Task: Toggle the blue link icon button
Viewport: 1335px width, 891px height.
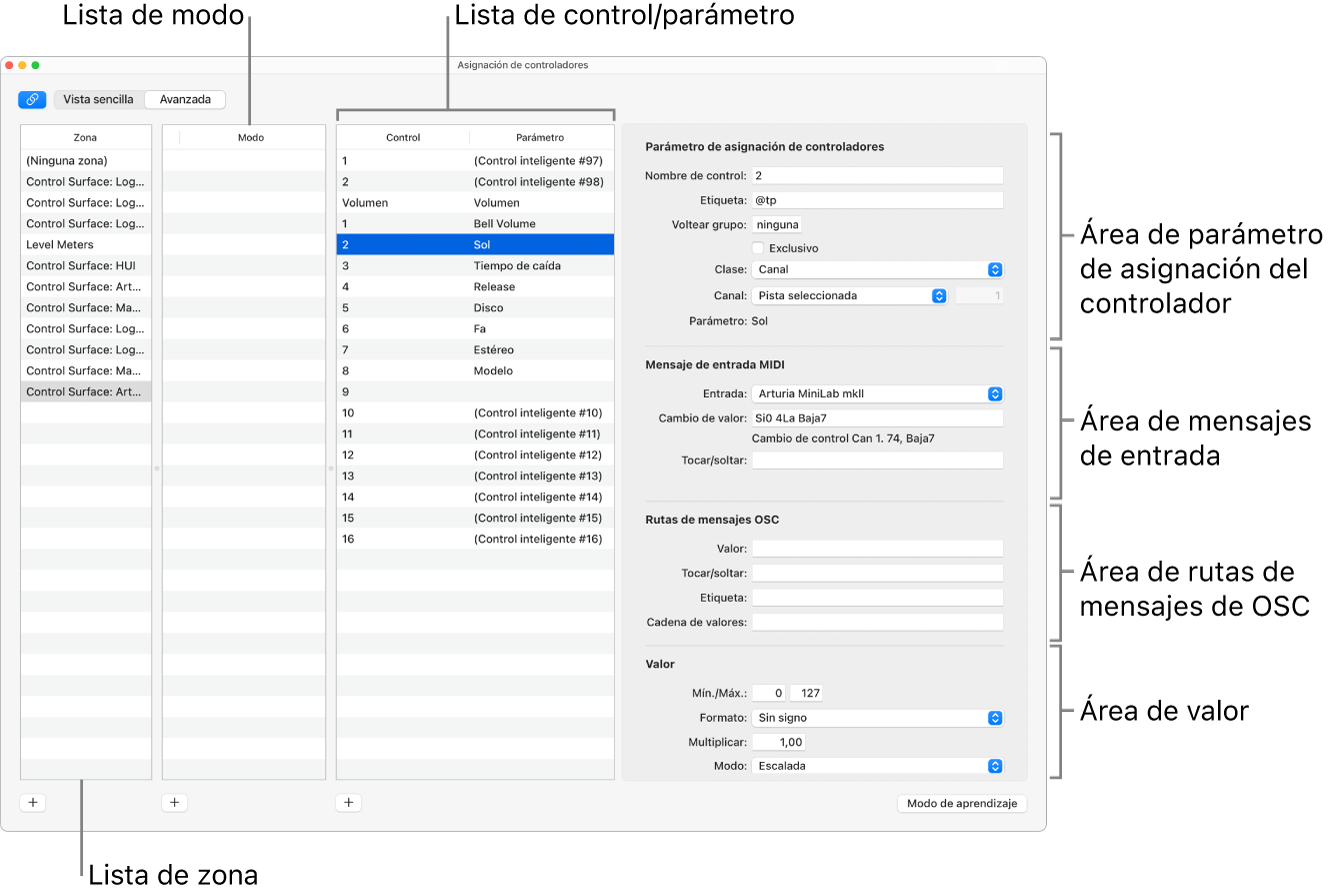Action: tap(32, 100)
